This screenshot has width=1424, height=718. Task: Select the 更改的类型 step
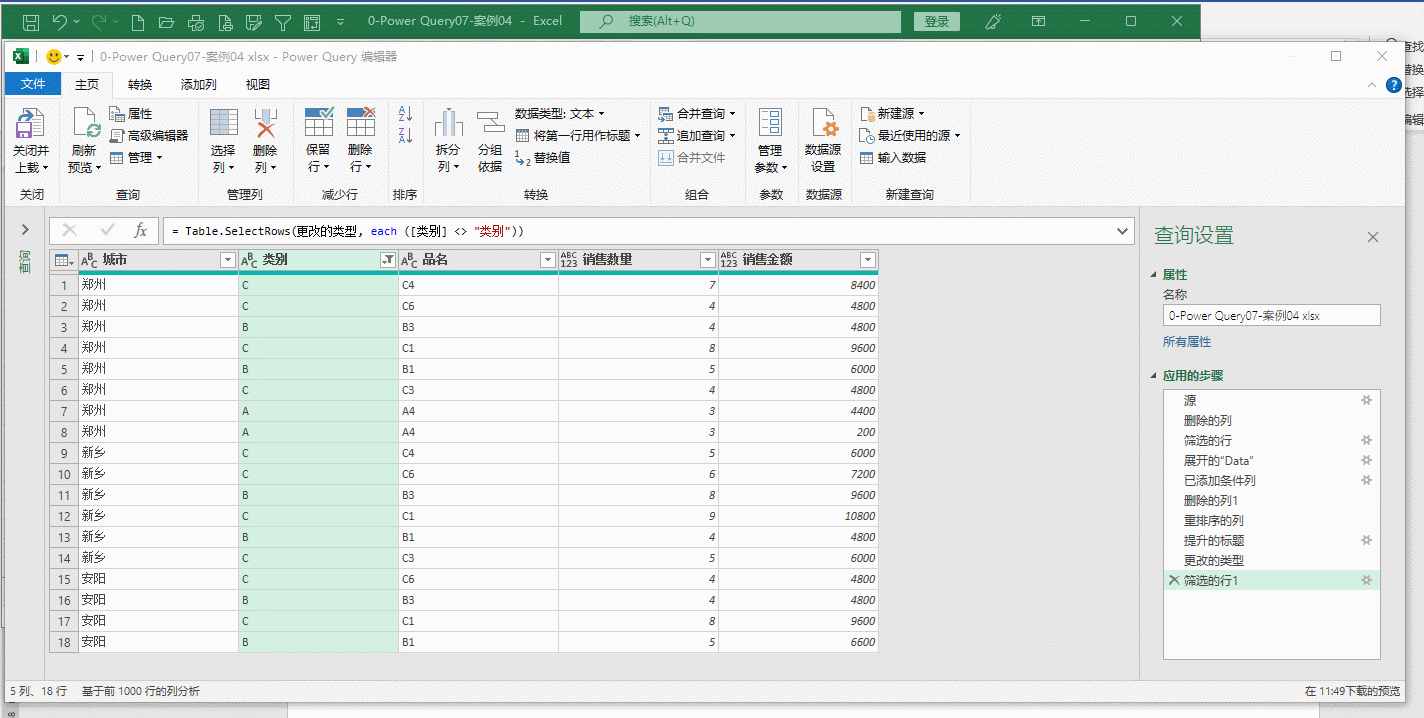point(1271,560)
